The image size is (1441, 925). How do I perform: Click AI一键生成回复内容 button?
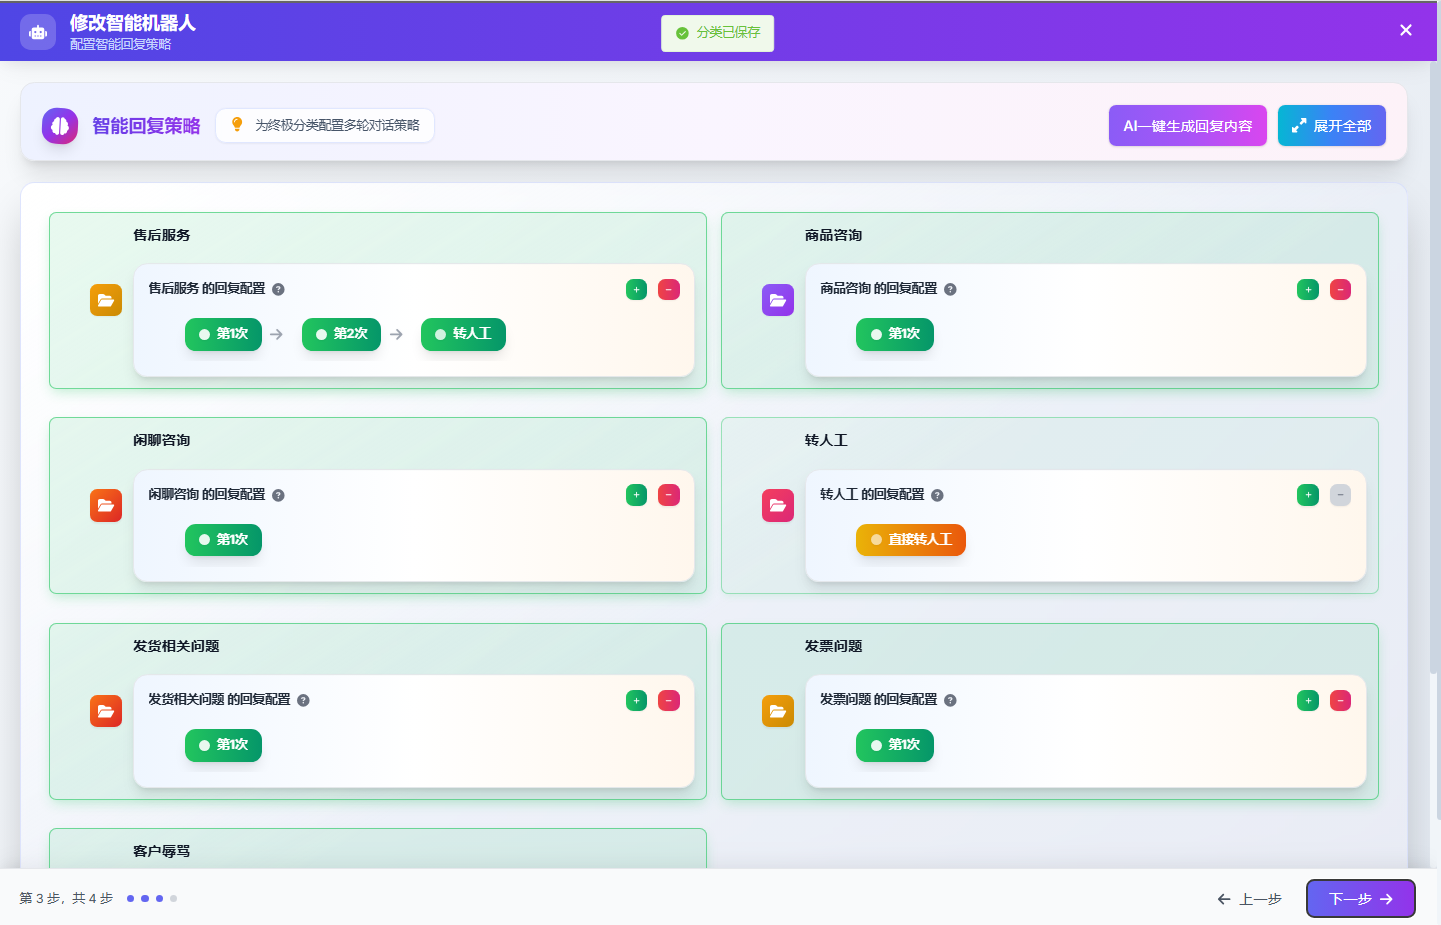(x=1187, y=126)
